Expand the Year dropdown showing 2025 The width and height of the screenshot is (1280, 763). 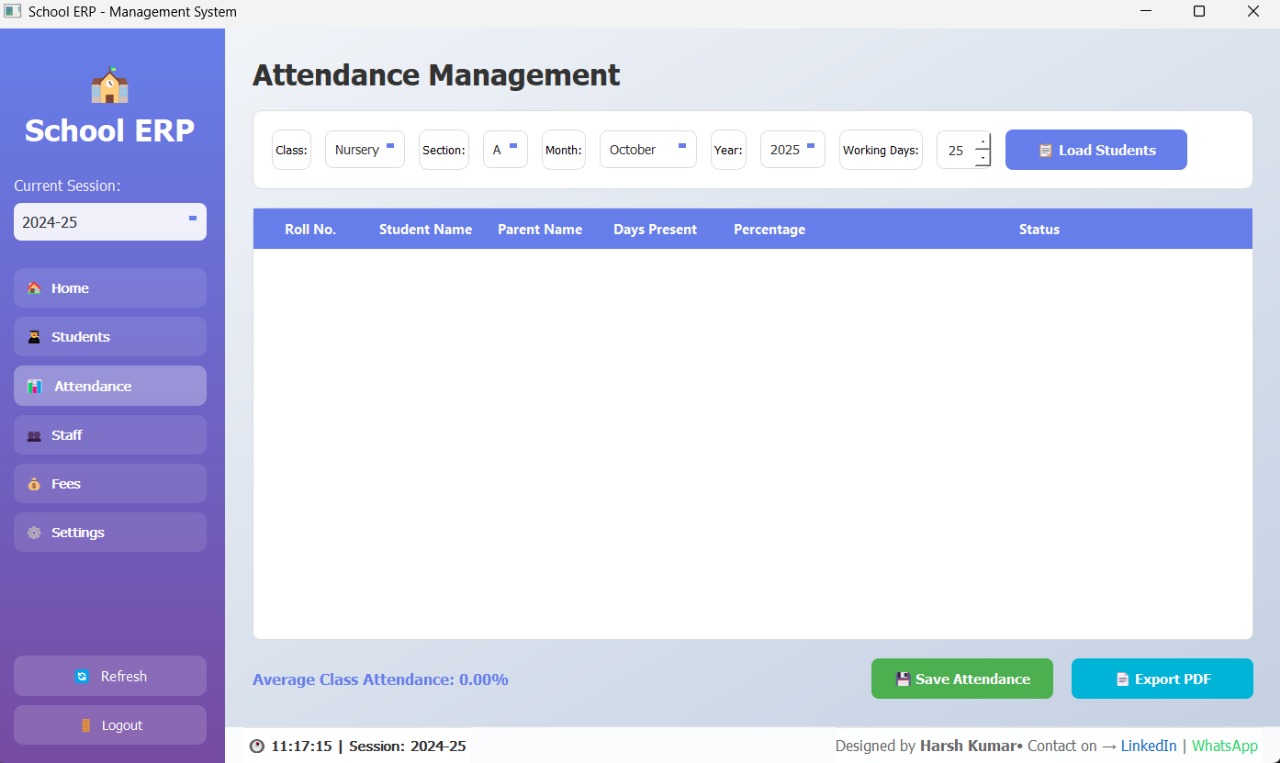(792, 150)
